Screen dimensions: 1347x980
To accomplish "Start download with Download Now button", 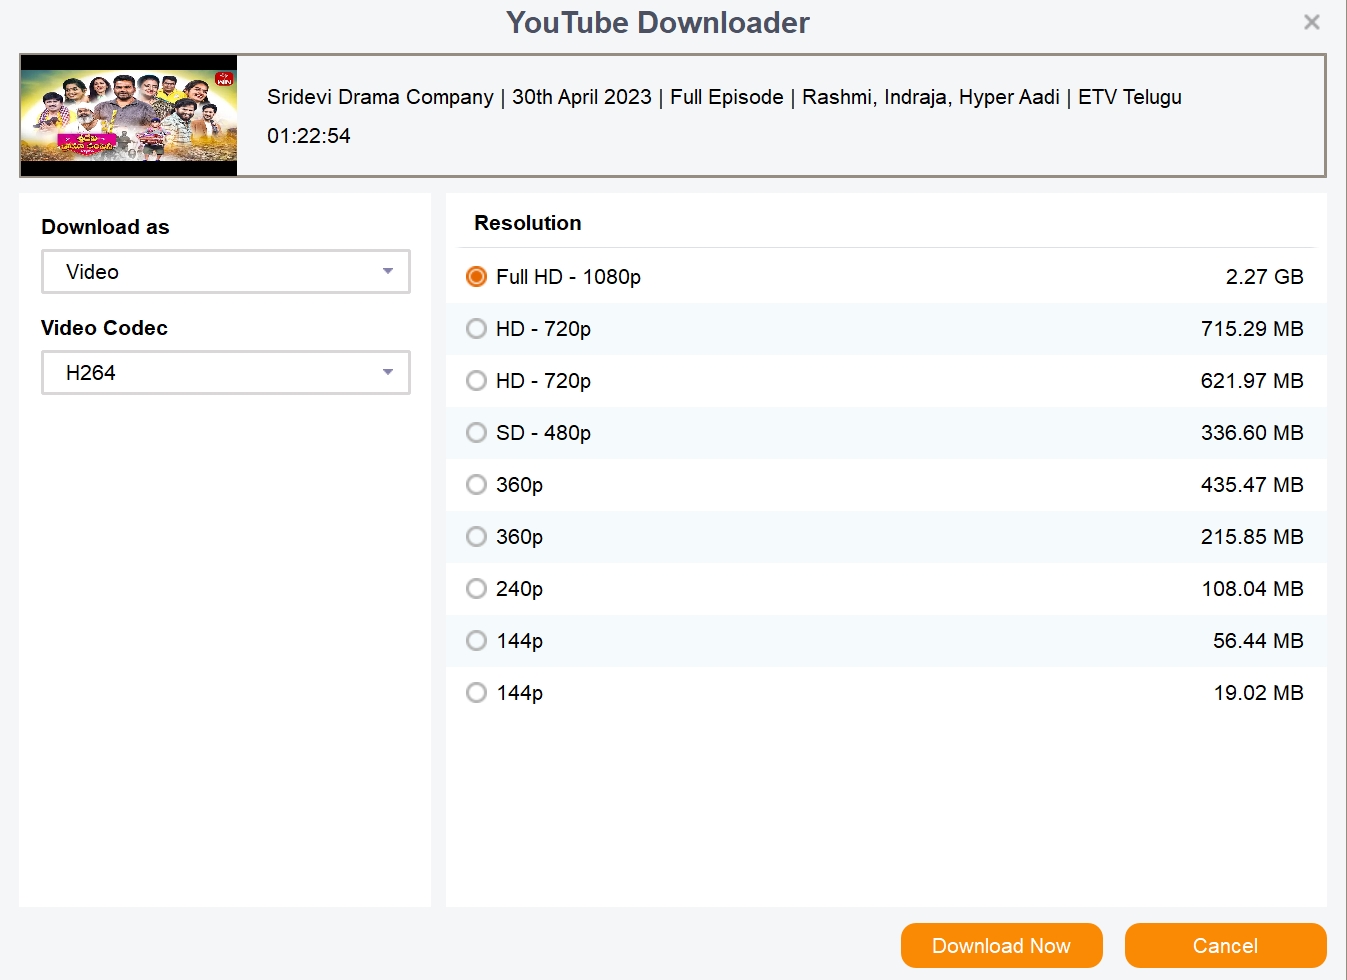I will point(1002,946).
